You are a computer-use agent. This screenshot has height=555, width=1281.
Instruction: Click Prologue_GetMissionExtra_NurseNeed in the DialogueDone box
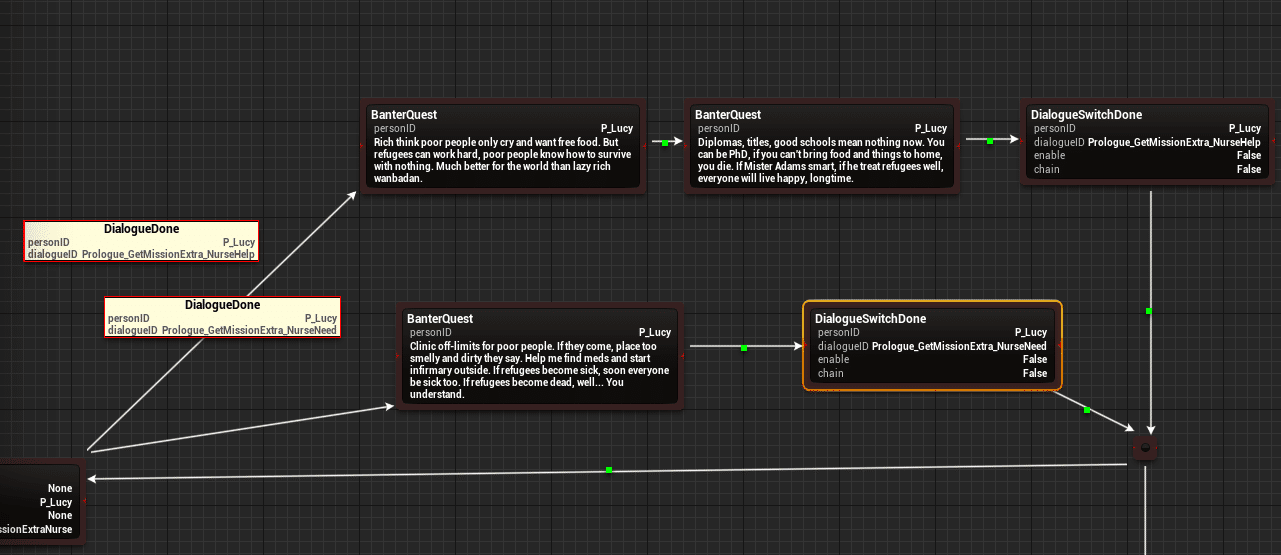(249, 330)
